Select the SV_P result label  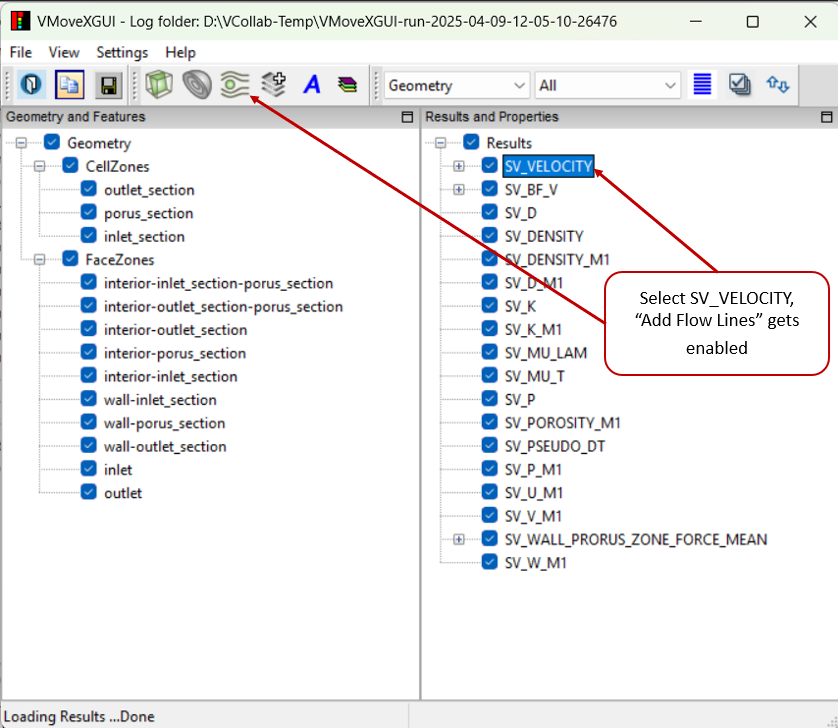coord(520,400)
